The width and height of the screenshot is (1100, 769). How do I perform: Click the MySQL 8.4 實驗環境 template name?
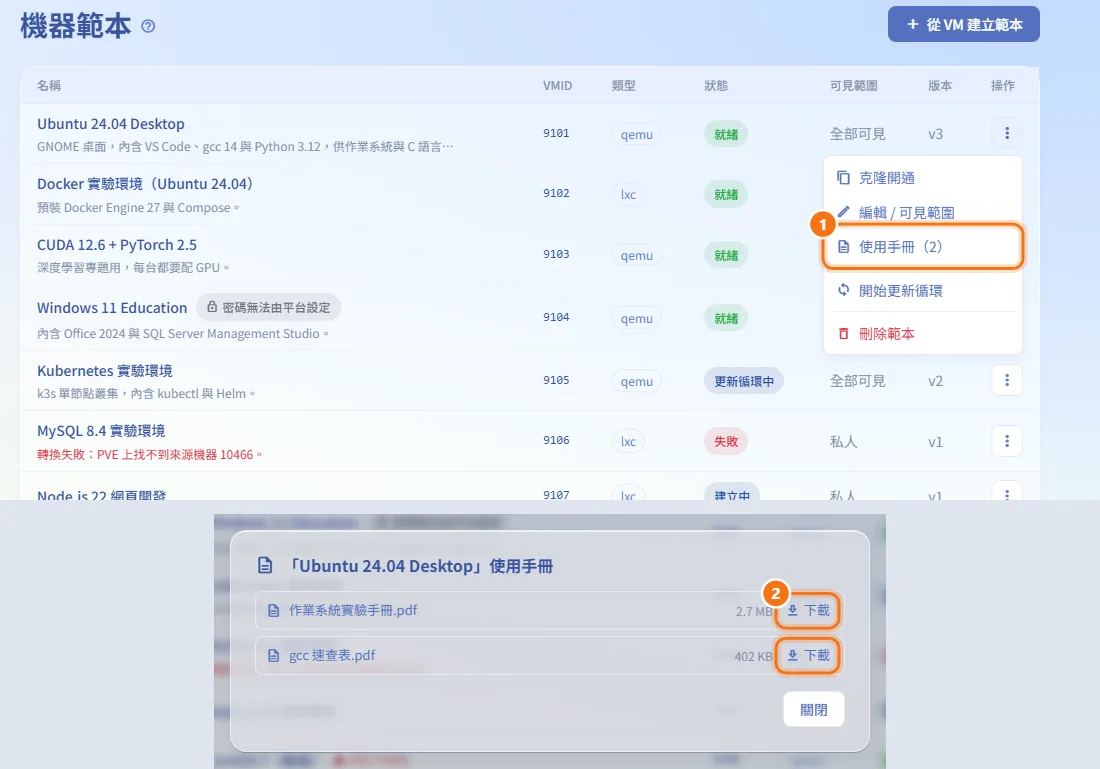point(101,431)
